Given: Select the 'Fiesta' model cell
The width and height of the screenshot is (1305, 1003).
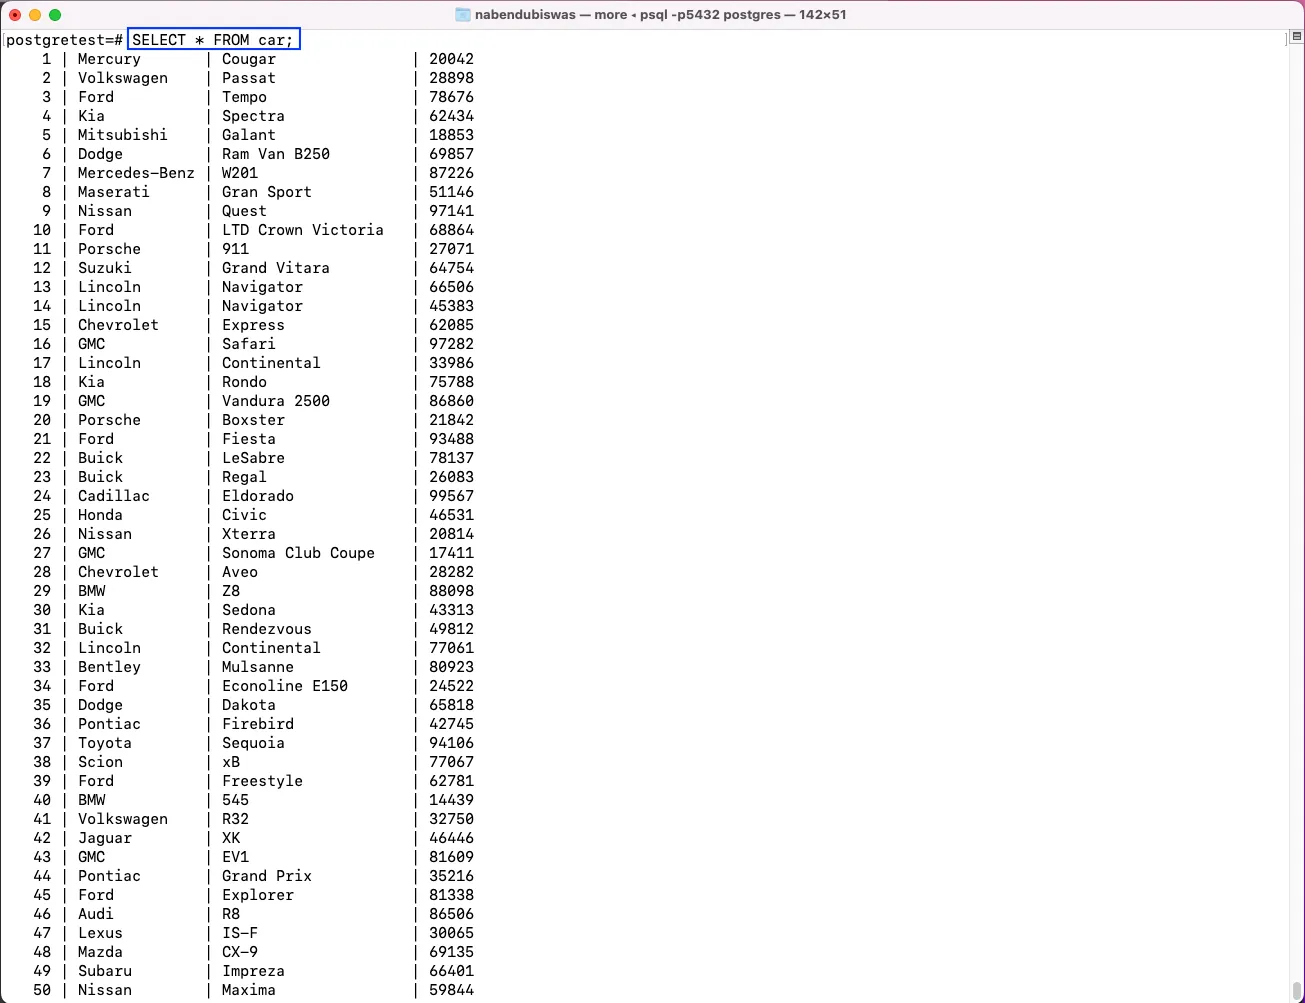Looking at the screenshot, I should (x=249, y=439).
